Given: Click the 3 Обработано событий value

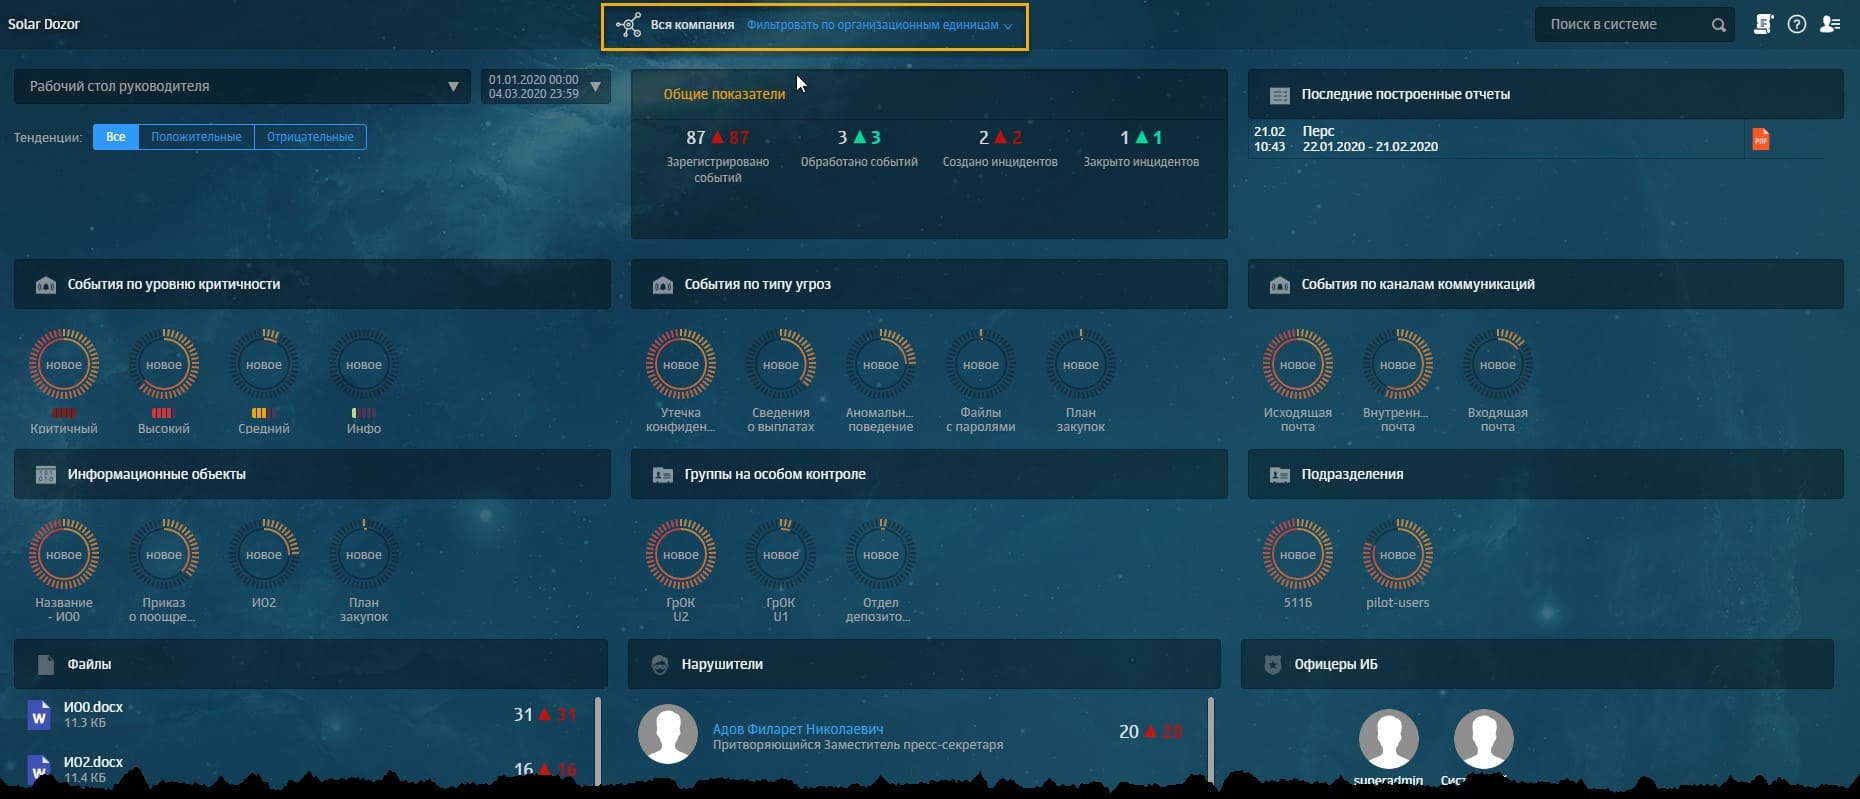Looking at the screenshot, I should coord(842,138).
